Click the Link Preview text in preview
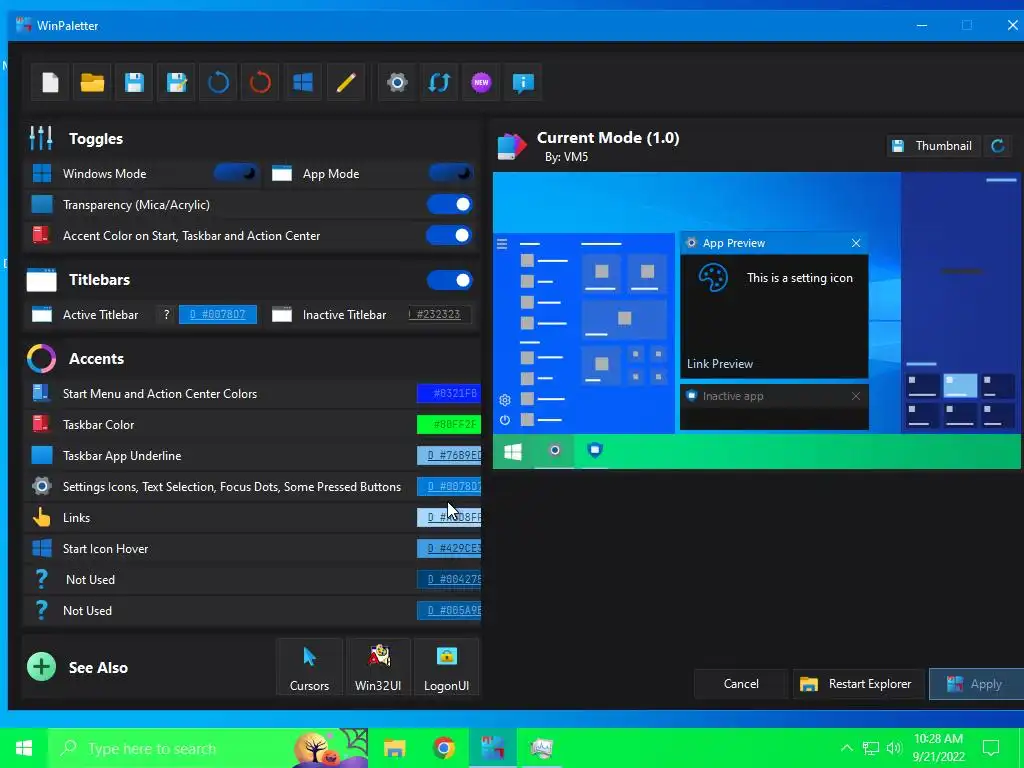 tap(720, 364)
